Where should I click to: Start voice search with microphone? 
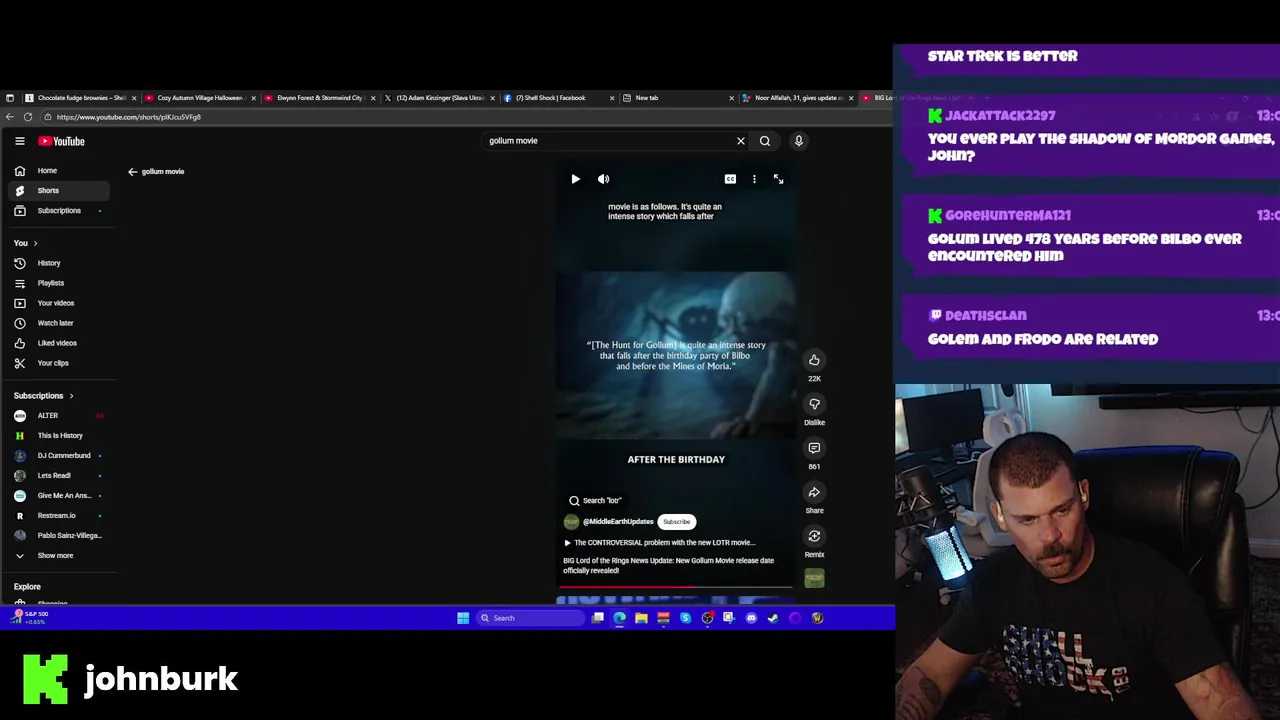point(798,141)
